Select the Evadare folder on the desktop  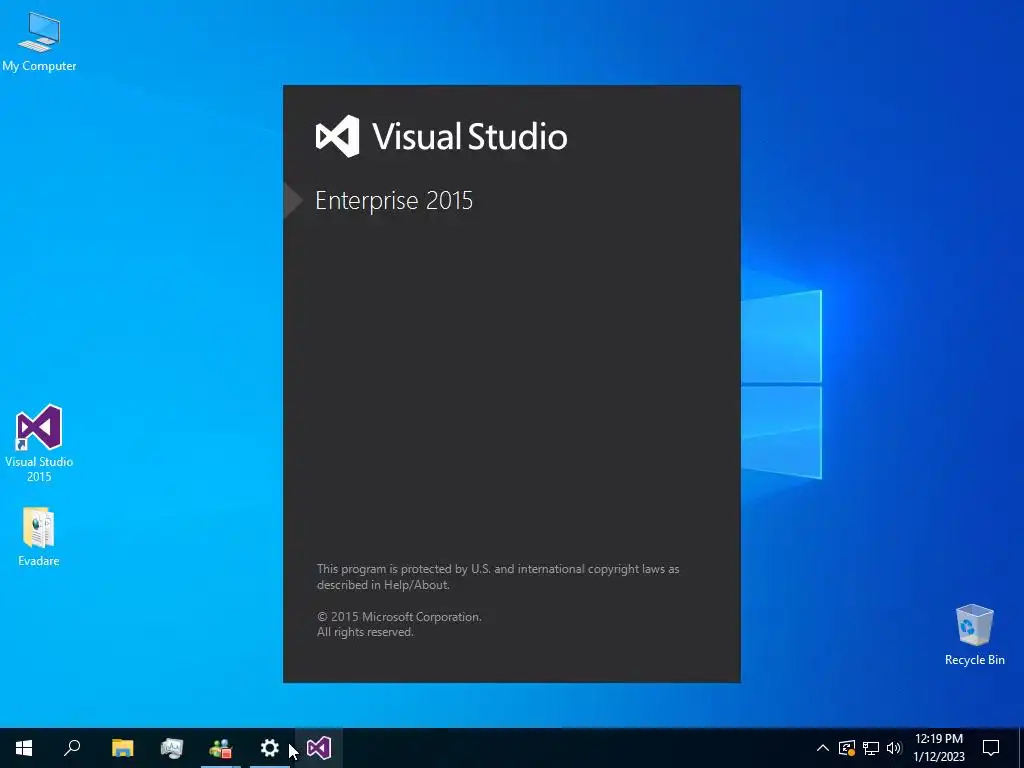(39, 536)
